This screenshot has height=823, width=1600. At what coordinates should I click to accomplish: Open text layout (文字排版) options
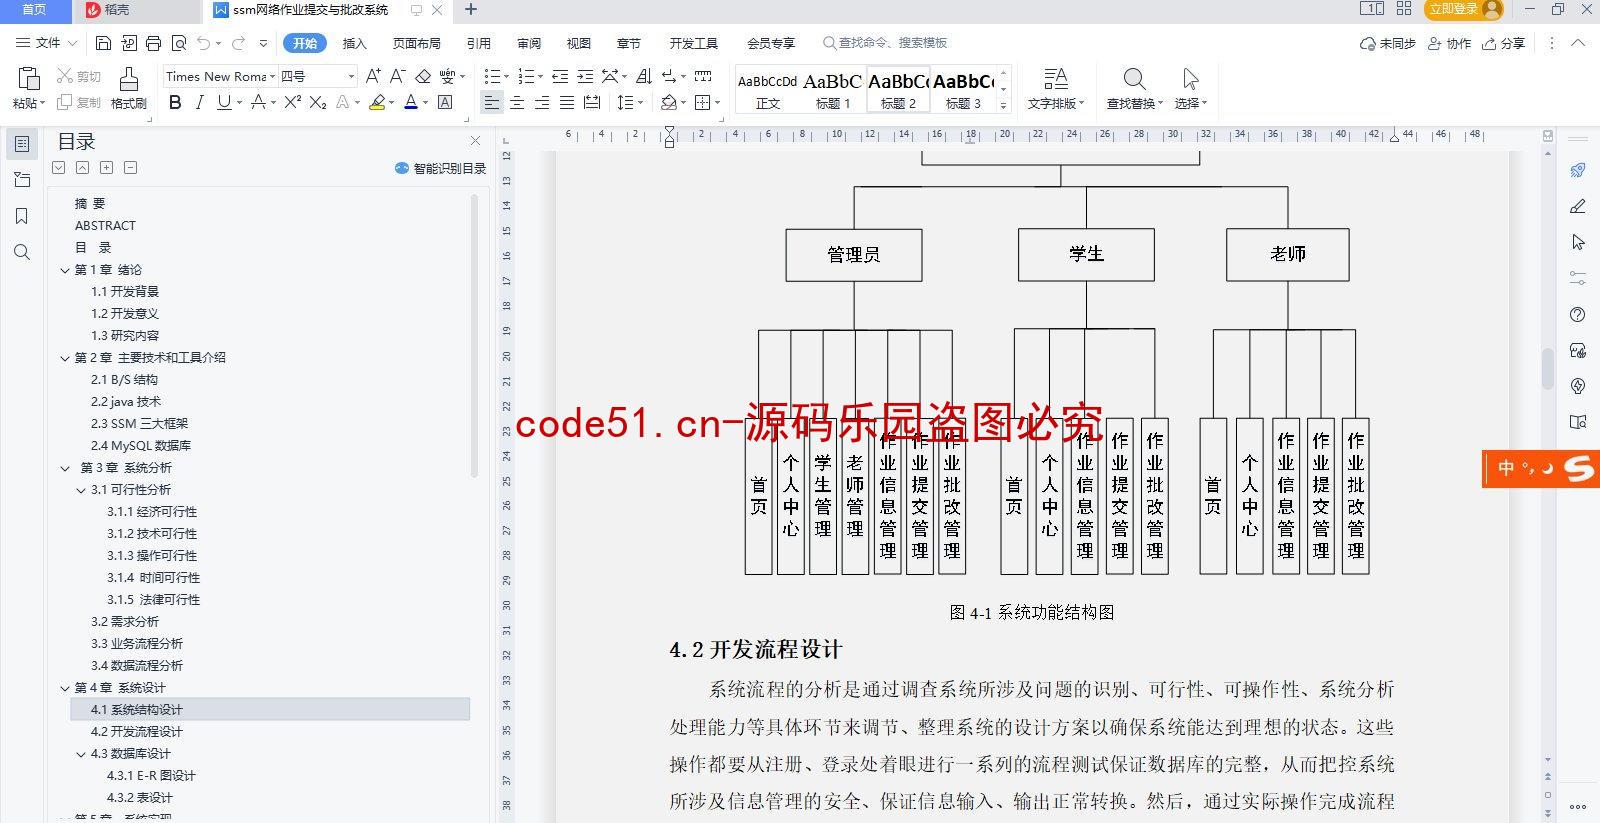tap(1055, 88)
